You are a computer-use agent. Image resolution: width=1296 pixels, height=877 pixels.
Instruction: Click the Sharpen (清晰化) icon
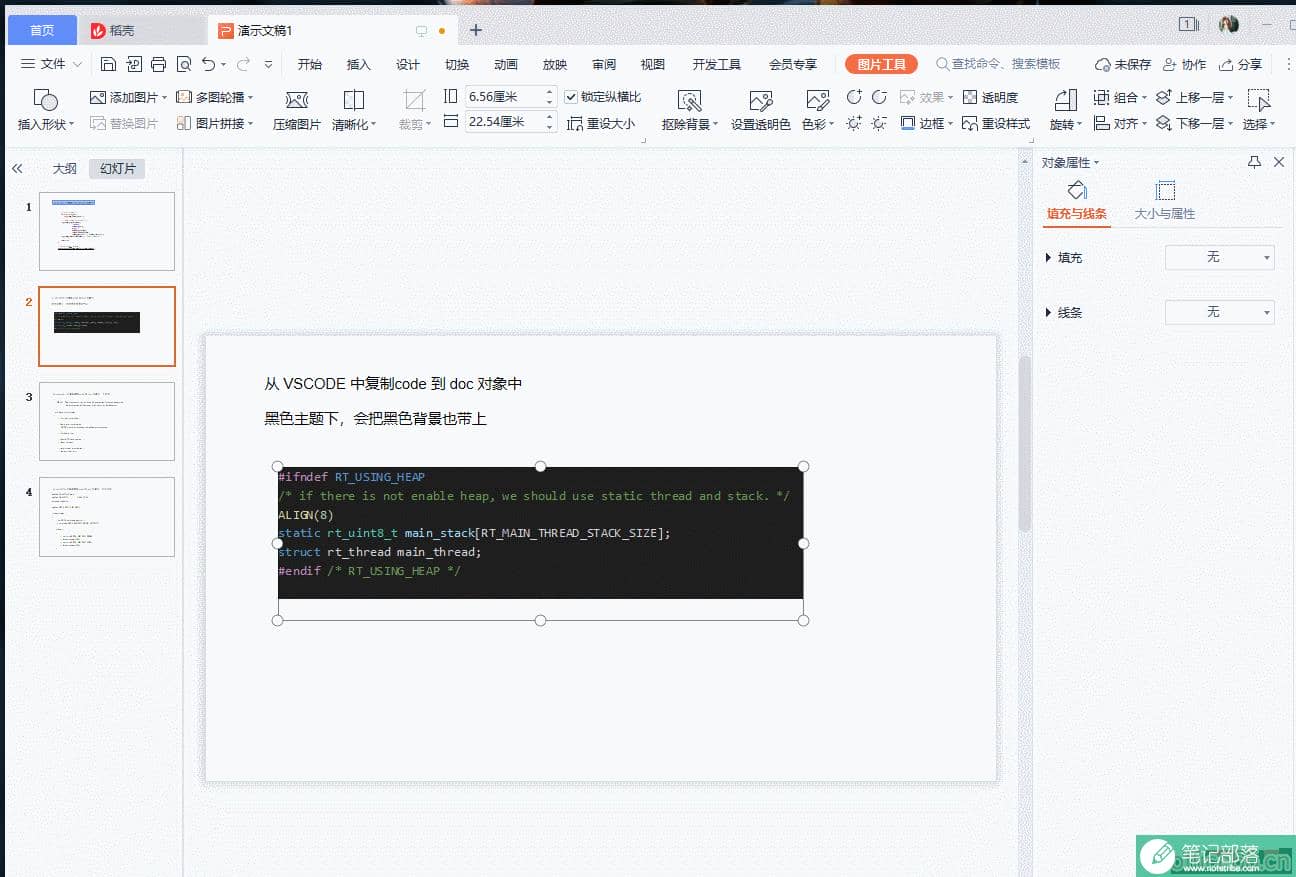(x=354, y=100)
